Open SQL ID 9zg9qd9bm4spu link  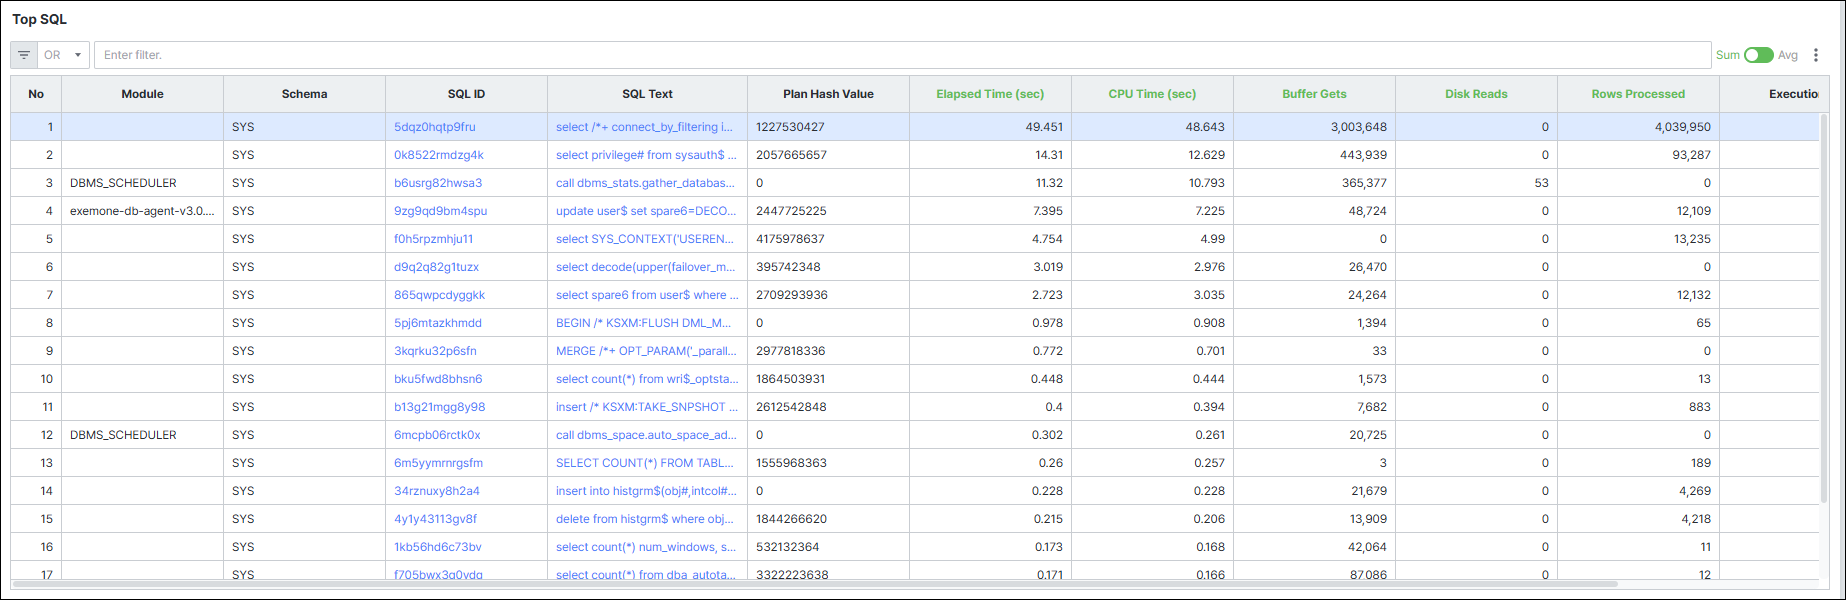pos(441,211)
